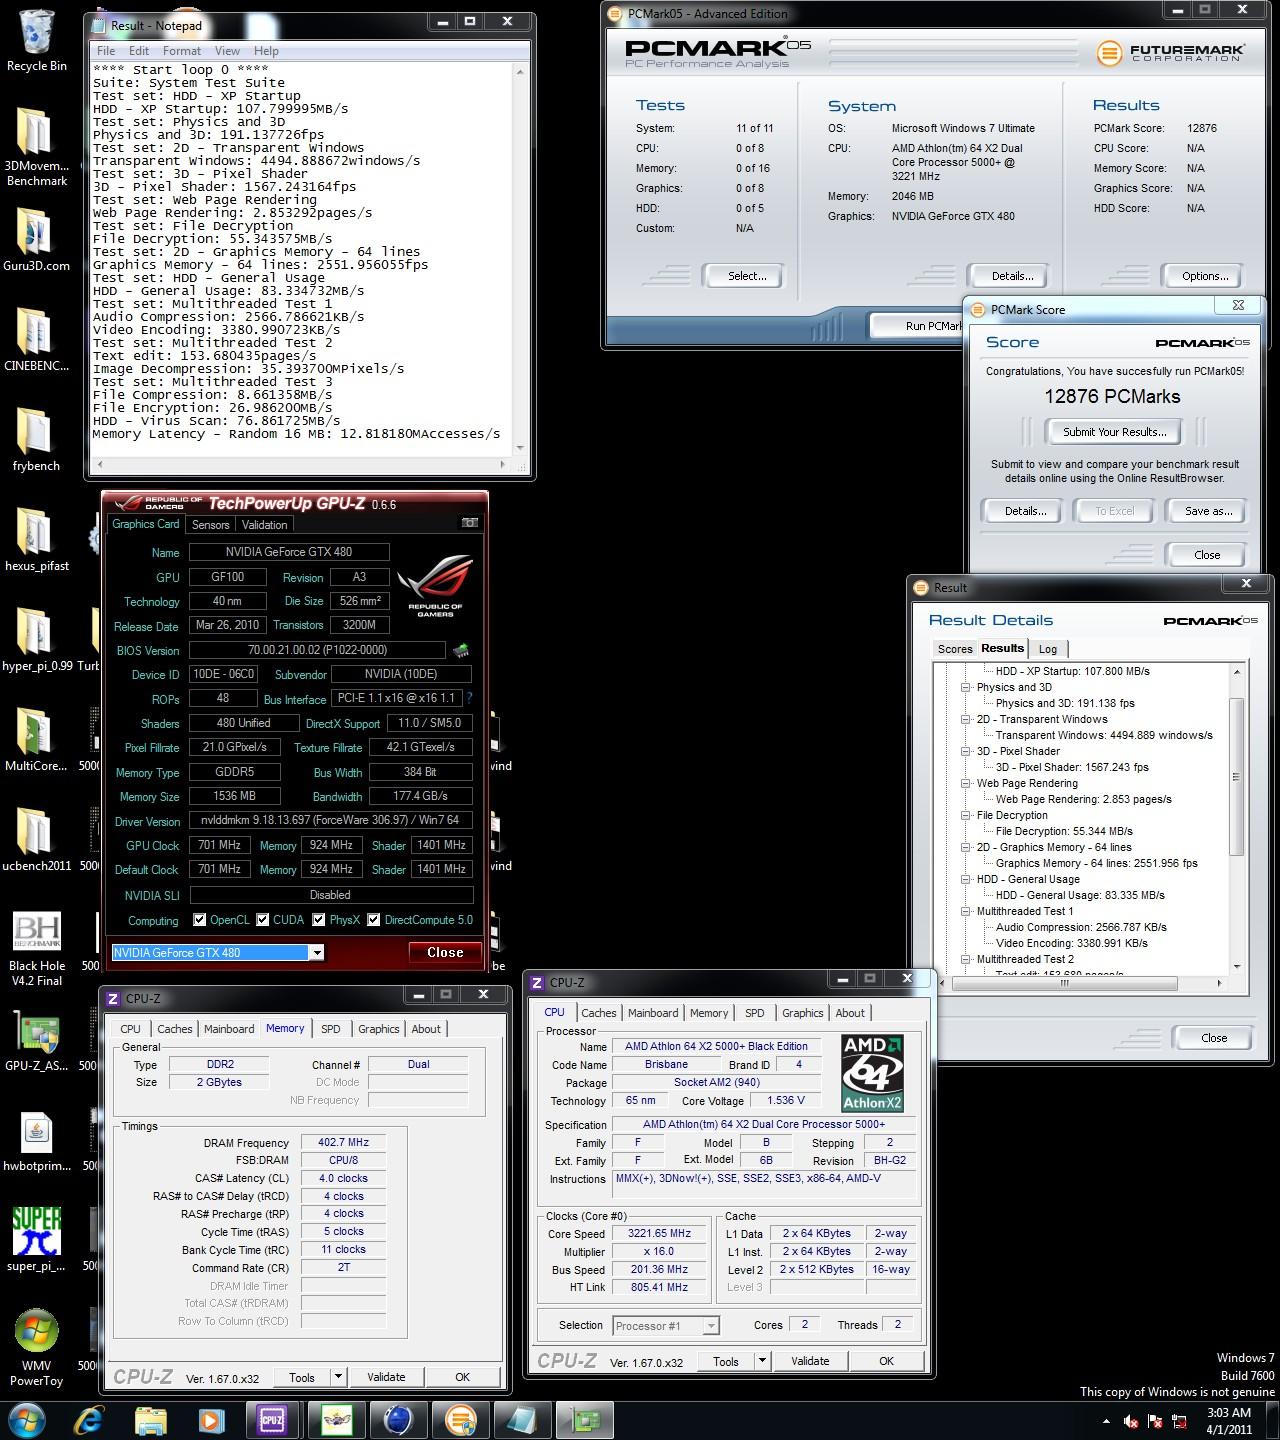
Task: Switch to the Sensors tab in GPU-Z
Action: click(x=211, y=524)
